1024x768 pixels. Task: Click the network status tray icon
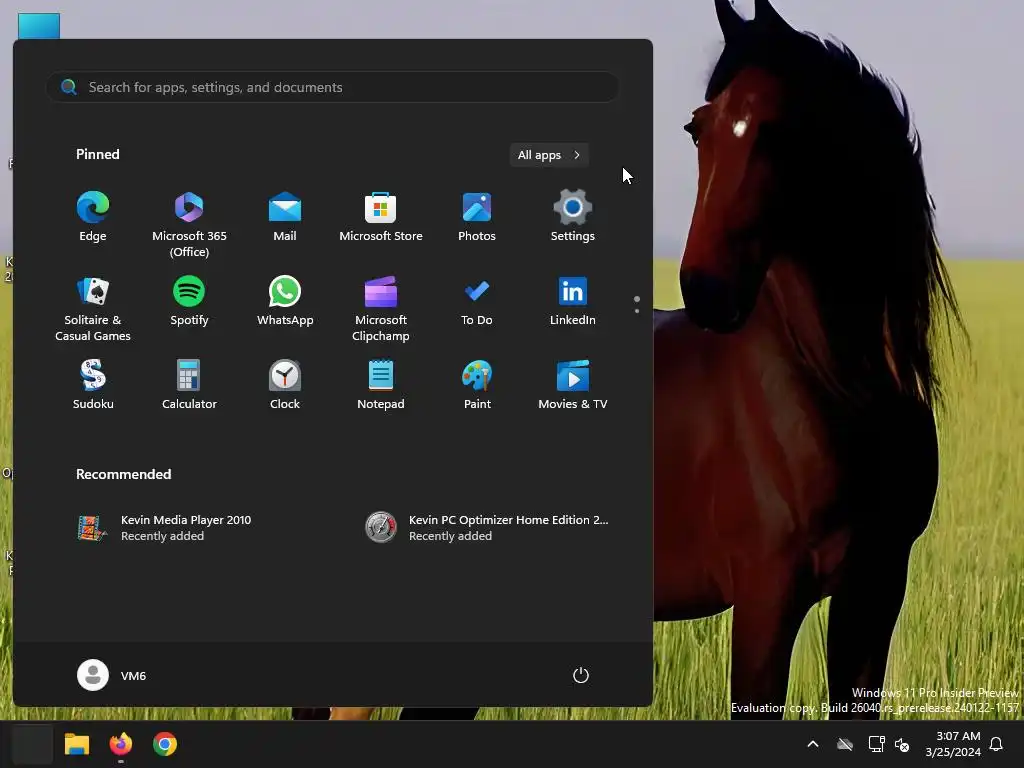coord(876,744)
